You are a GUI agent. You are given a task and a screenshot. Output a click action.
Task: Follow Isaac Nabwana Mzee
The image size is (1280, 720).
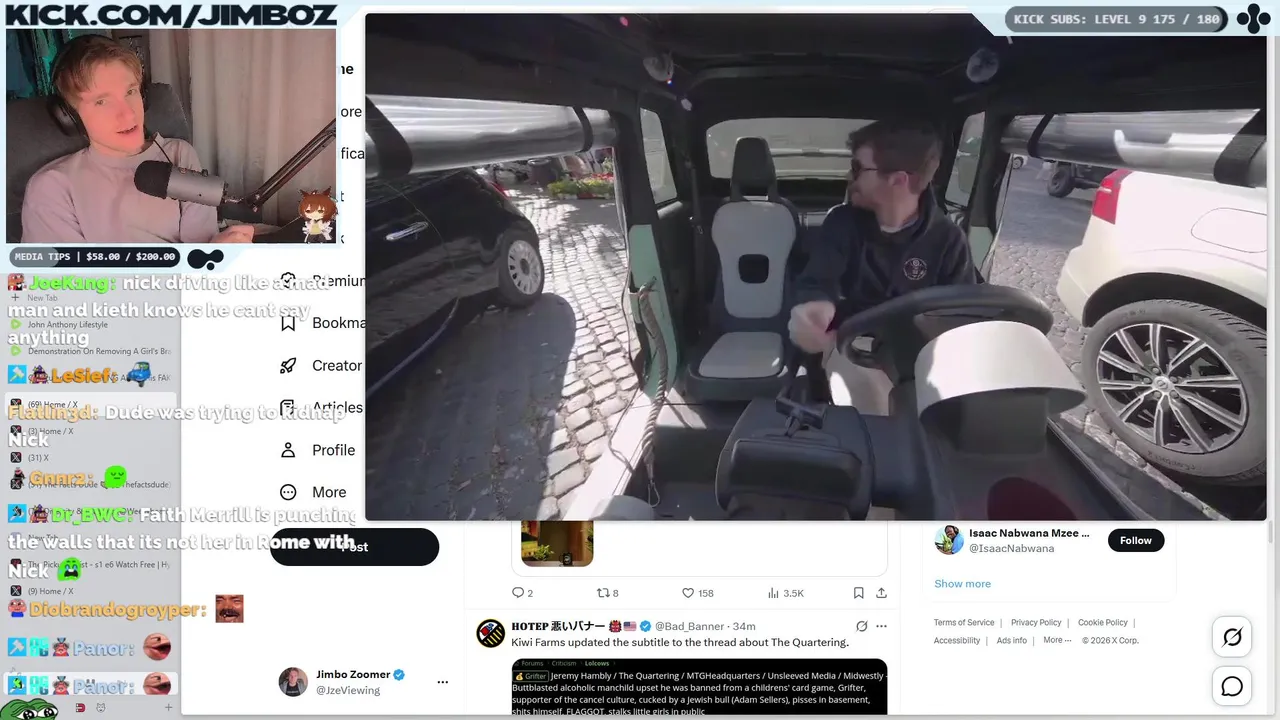click(x=1136, y=540)
